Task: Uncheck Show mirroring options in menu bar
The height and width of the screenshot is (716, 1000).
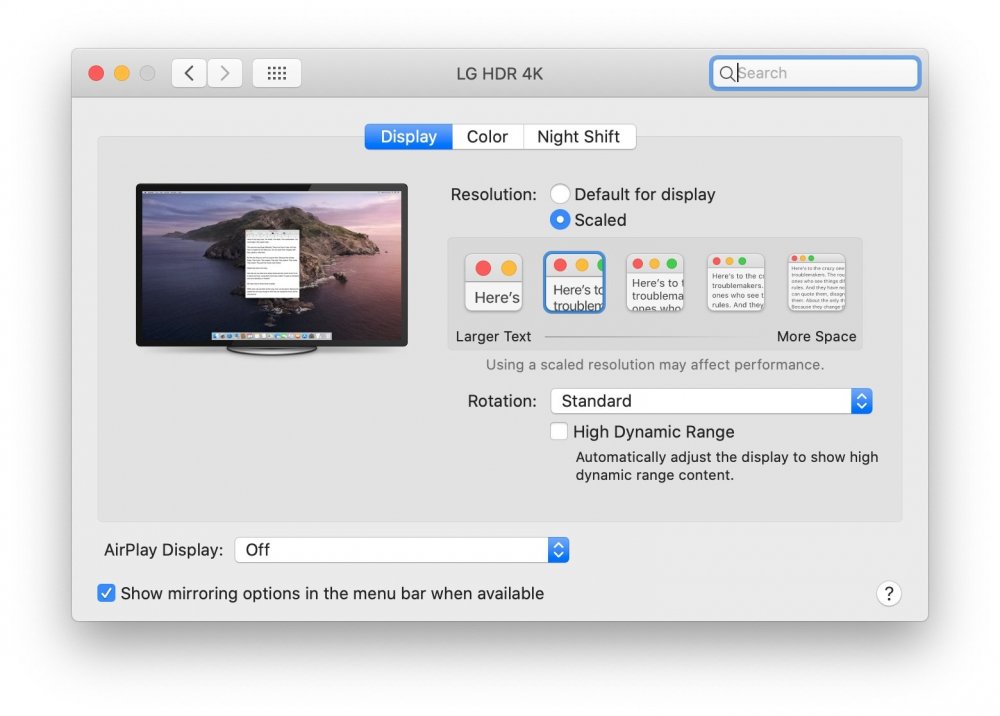Action: tap(106, 593)
